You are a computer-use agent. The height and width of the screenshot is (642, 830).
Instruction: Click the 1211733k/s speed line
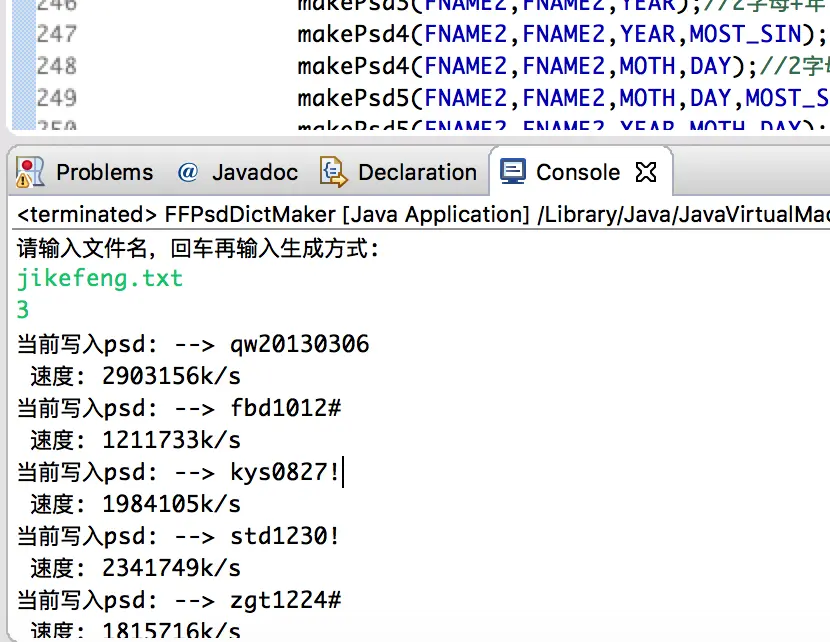pos(136,440)
